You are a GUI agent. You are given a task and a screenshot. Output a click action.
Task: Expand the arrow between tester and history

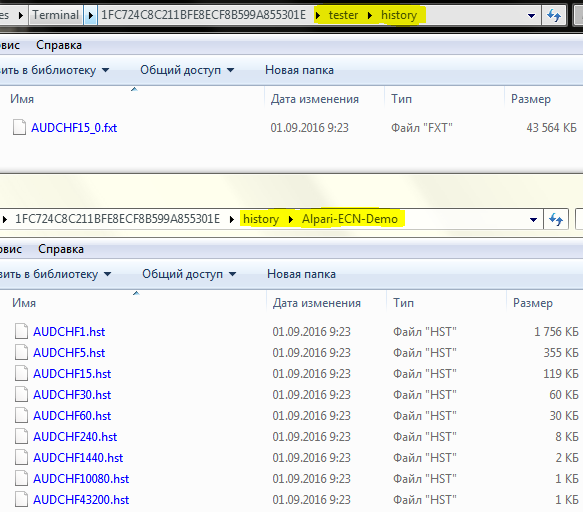pyautogui.click(x=370, y=15)
